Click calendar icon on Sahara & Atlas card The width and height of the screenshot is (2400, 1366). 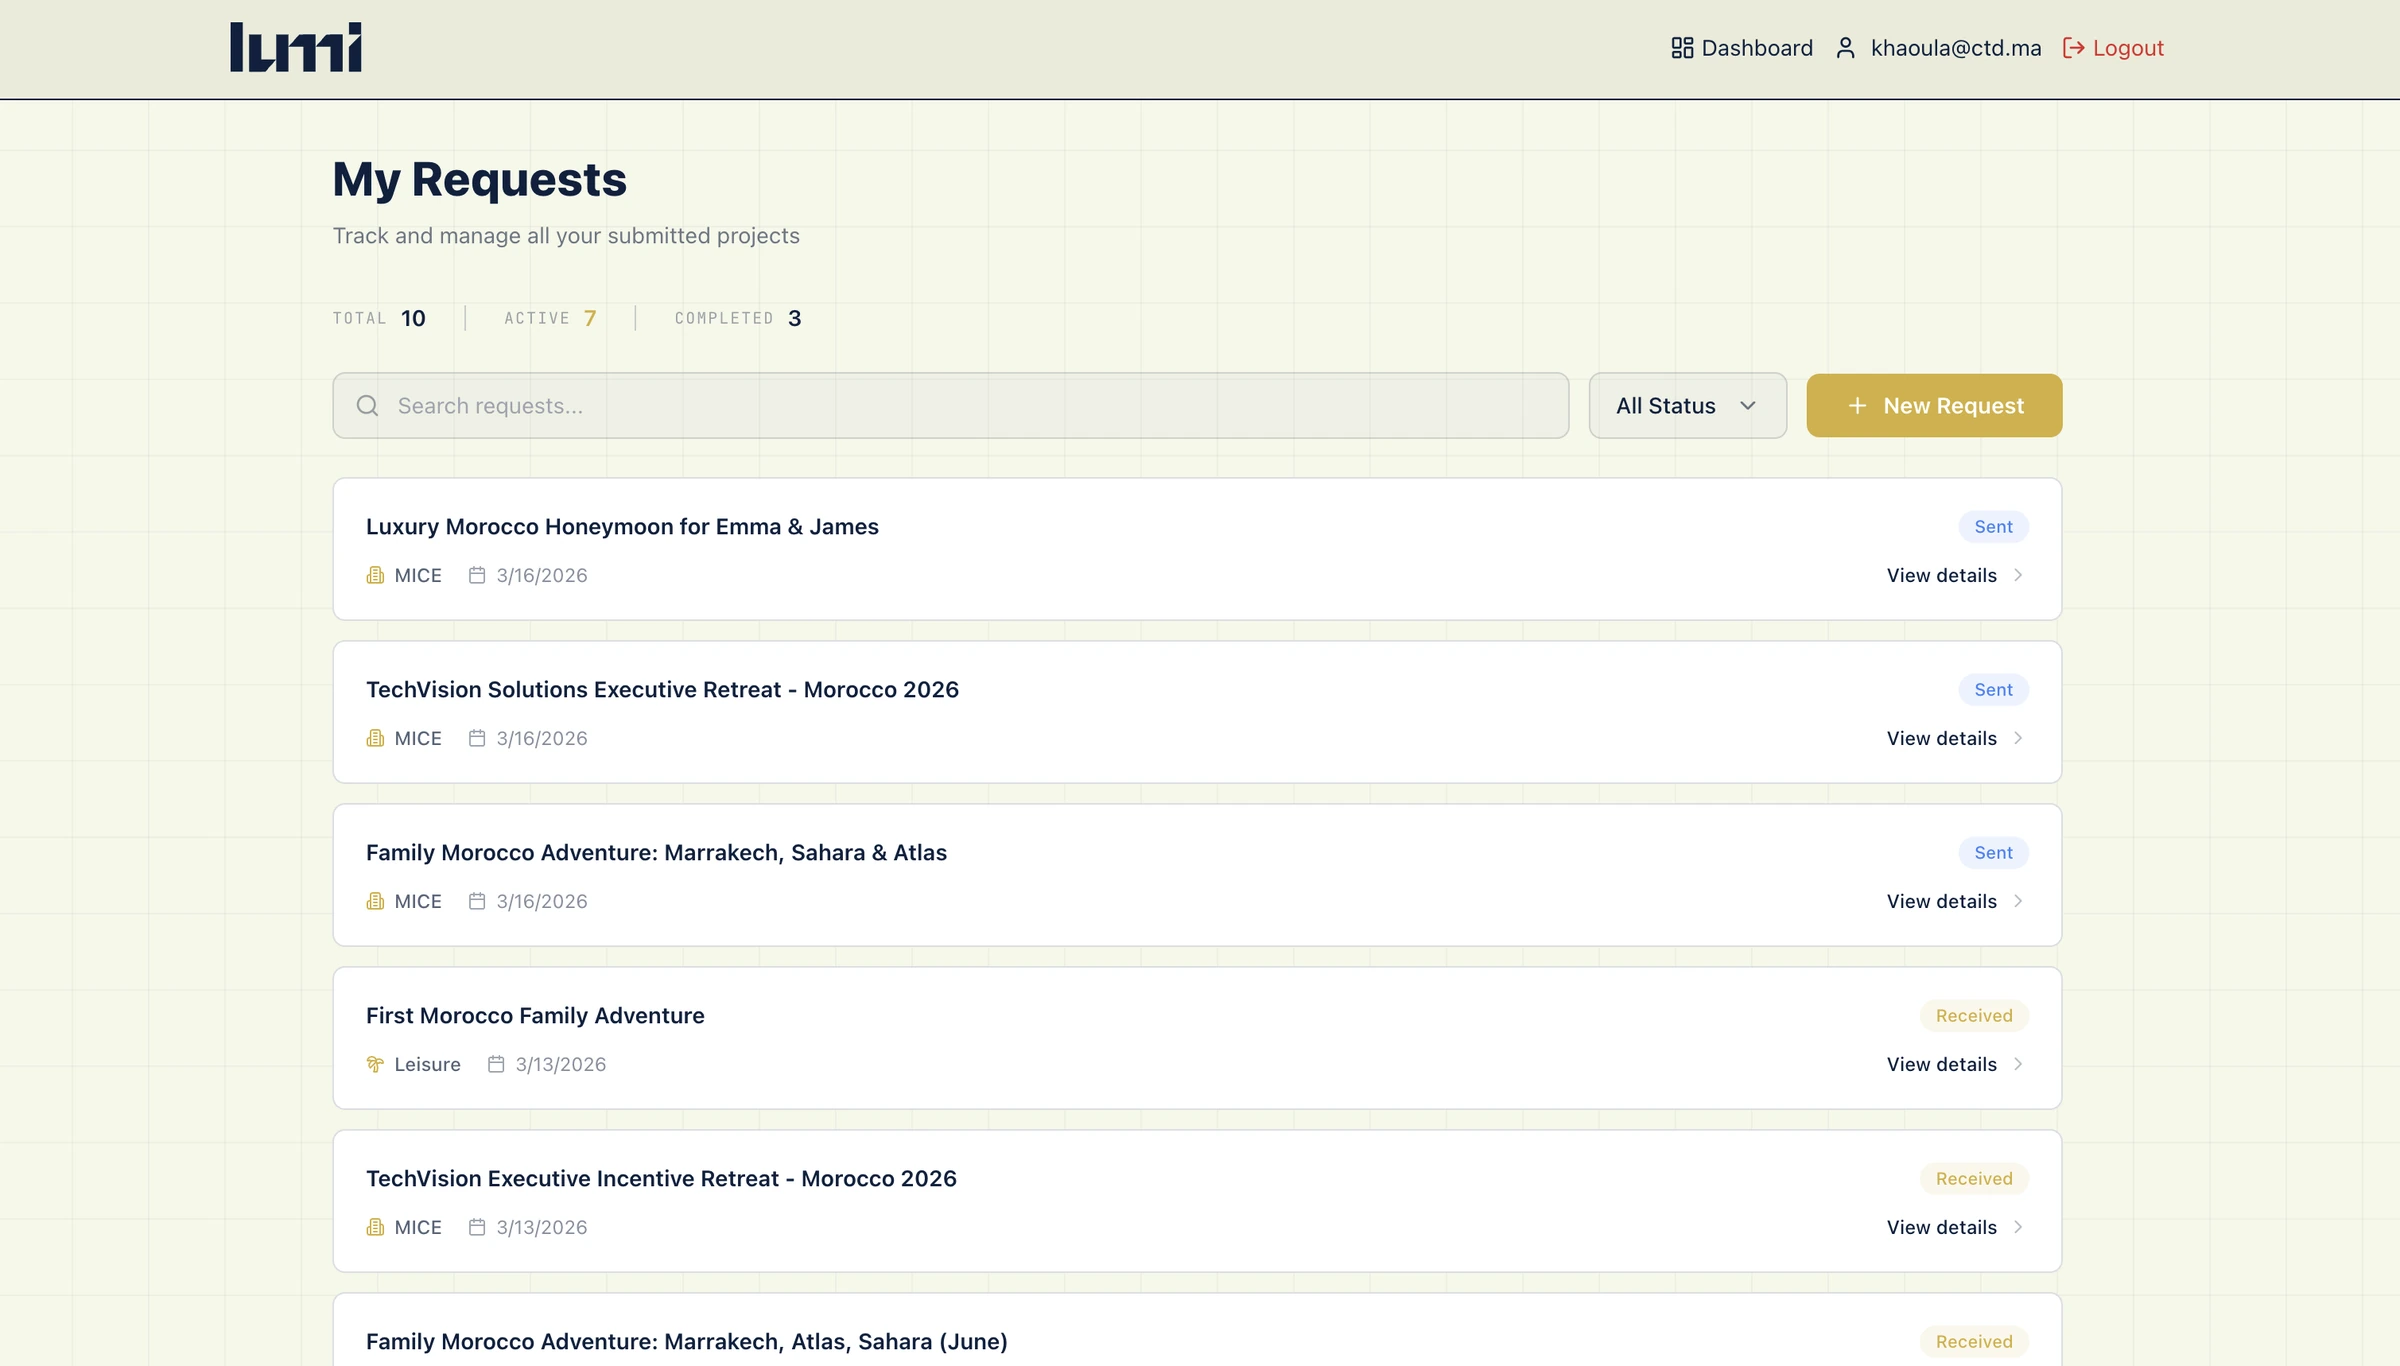[477, 901]
